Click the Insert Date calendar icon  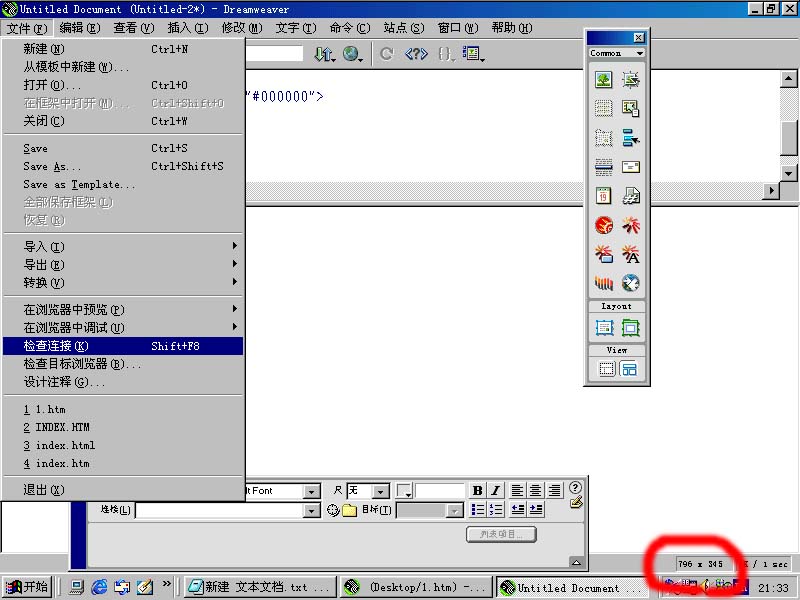pos(603,196)
